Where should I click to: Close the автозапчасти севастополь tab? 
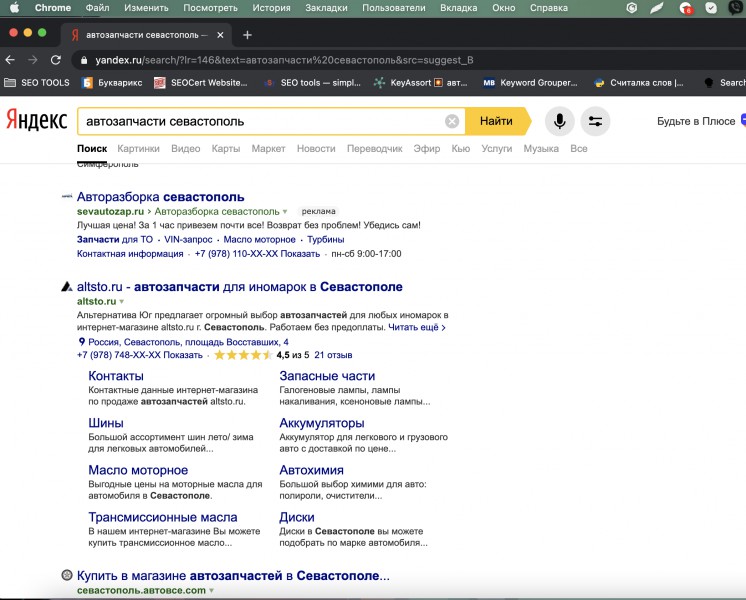click(220, 35)
